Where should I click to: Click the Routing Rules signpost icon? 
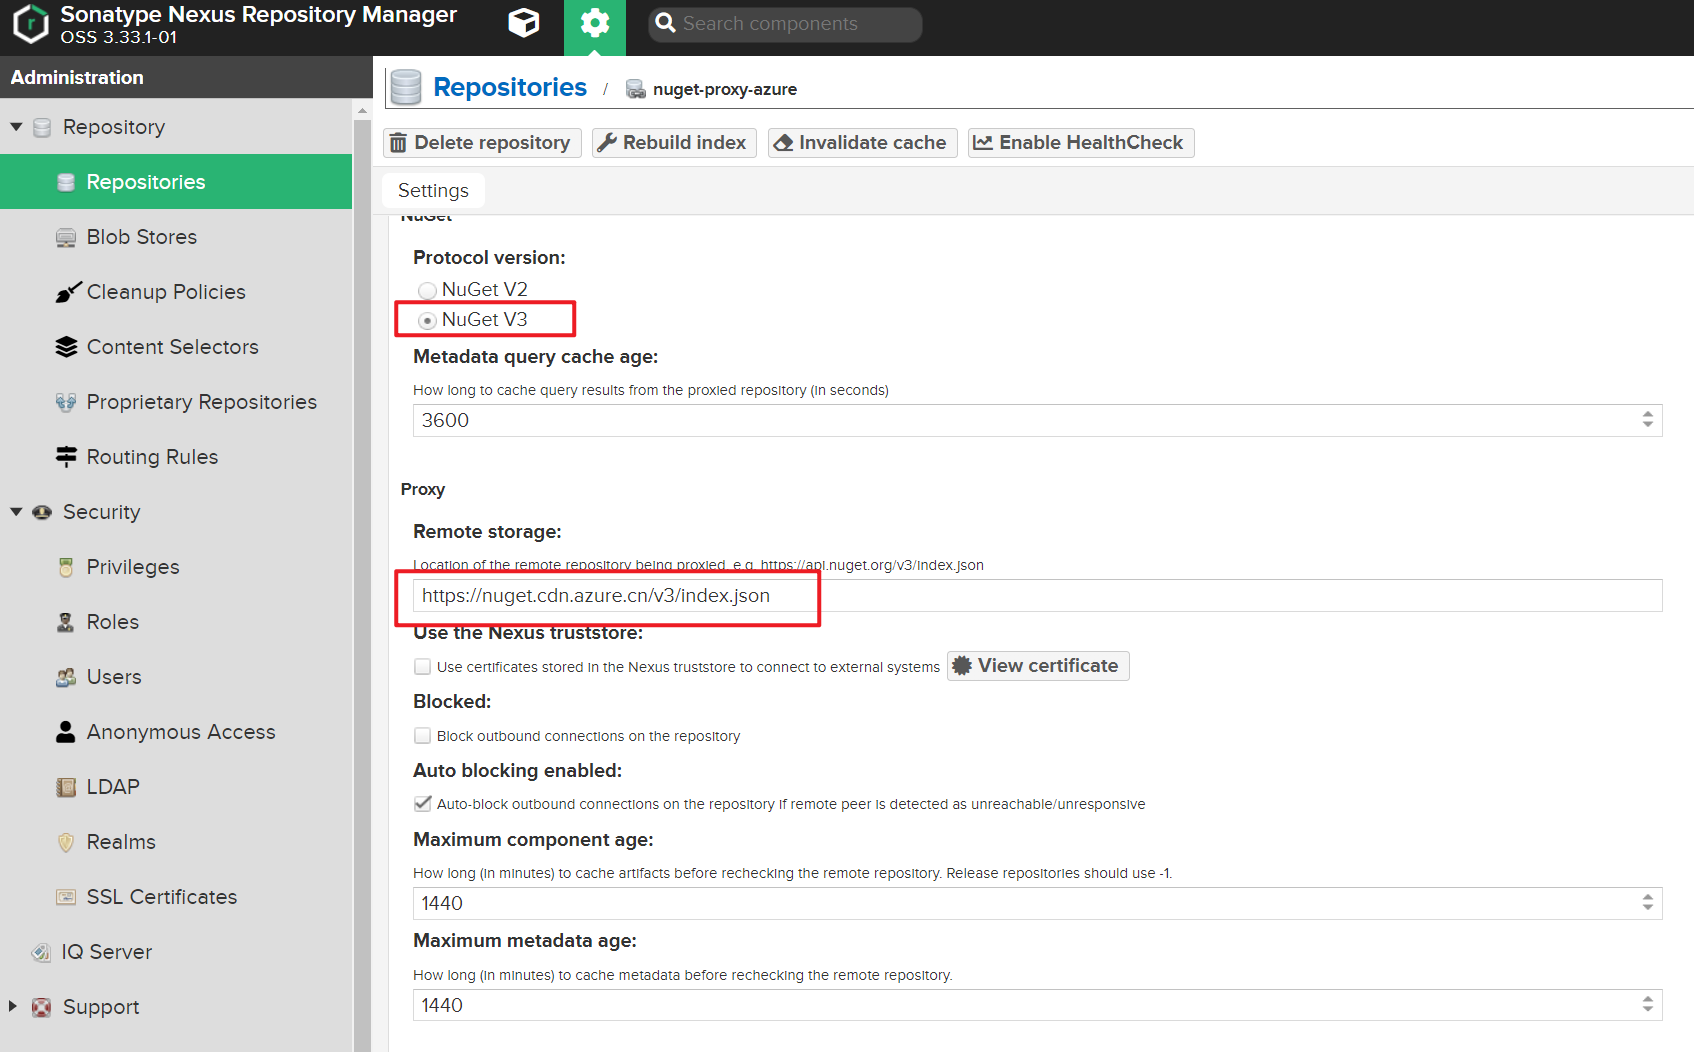point(66,457)
